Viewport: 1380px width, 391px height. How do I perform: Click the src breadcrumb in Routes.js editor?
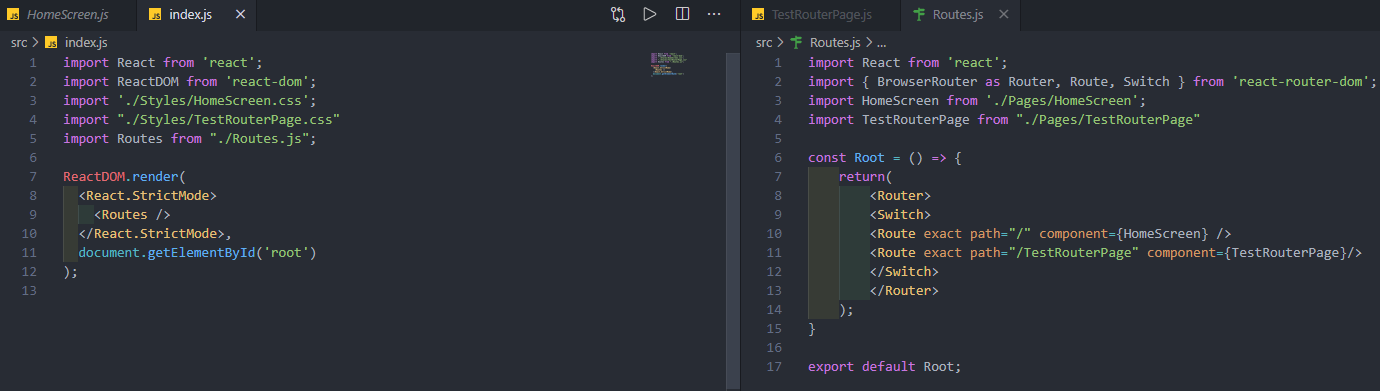(764, 43)
